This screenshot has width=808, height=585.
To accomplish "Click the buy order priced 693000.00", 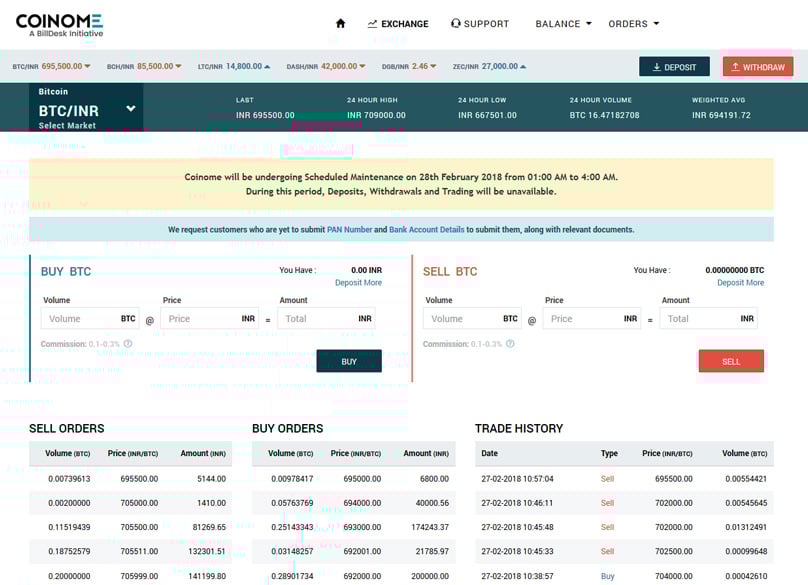I will tap(354, 527).
